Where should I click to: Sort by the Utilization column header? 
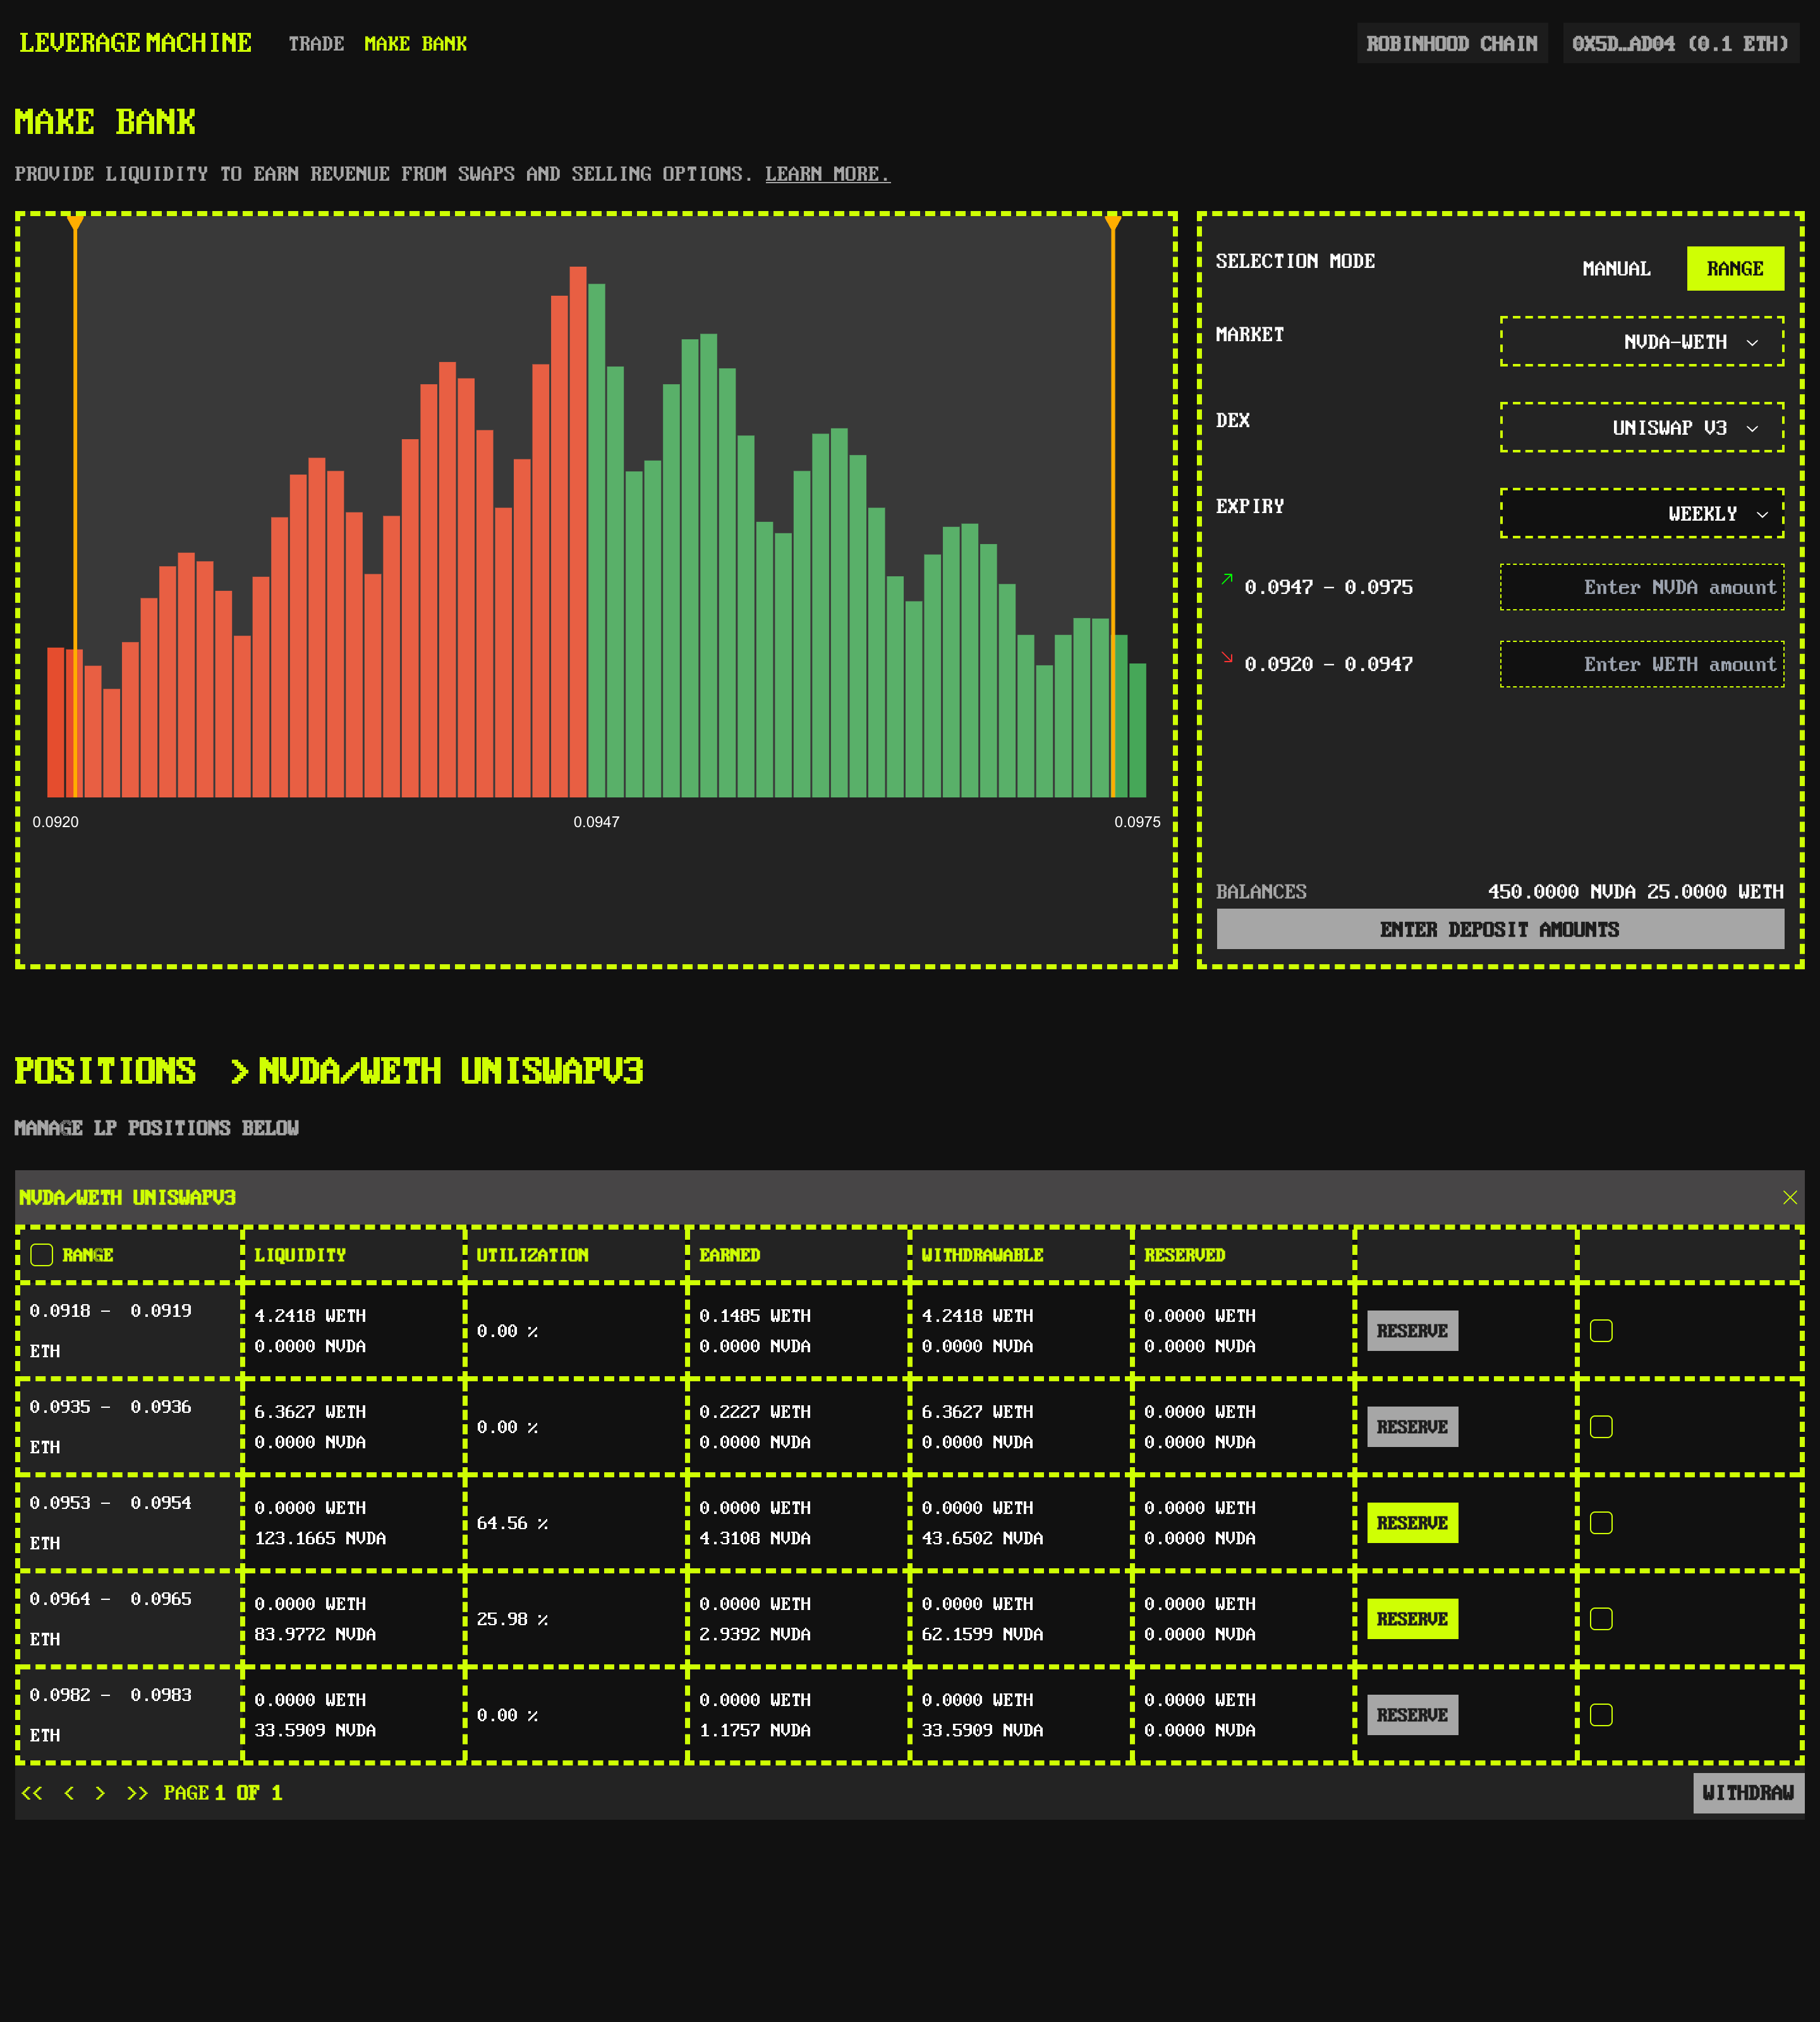[x=532, y=1255]
